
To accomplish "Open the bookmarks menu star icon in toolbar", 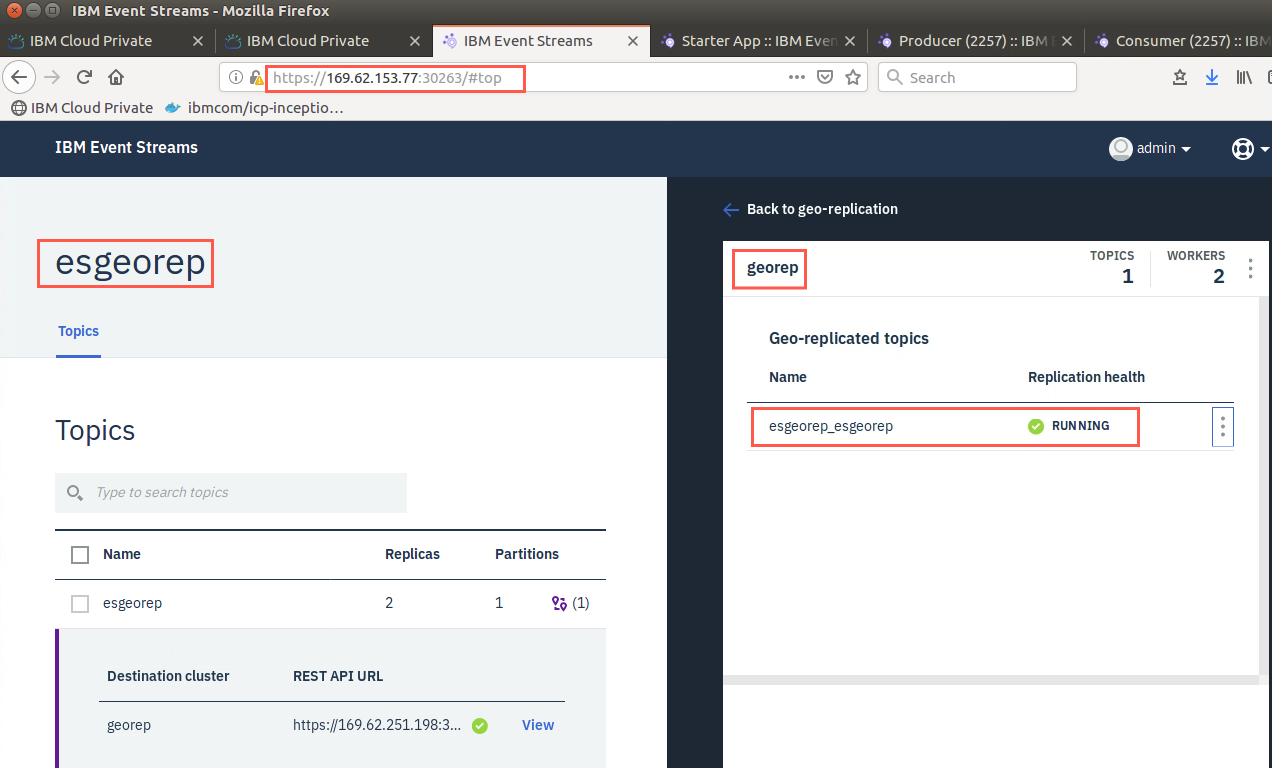I will 1180,77.
